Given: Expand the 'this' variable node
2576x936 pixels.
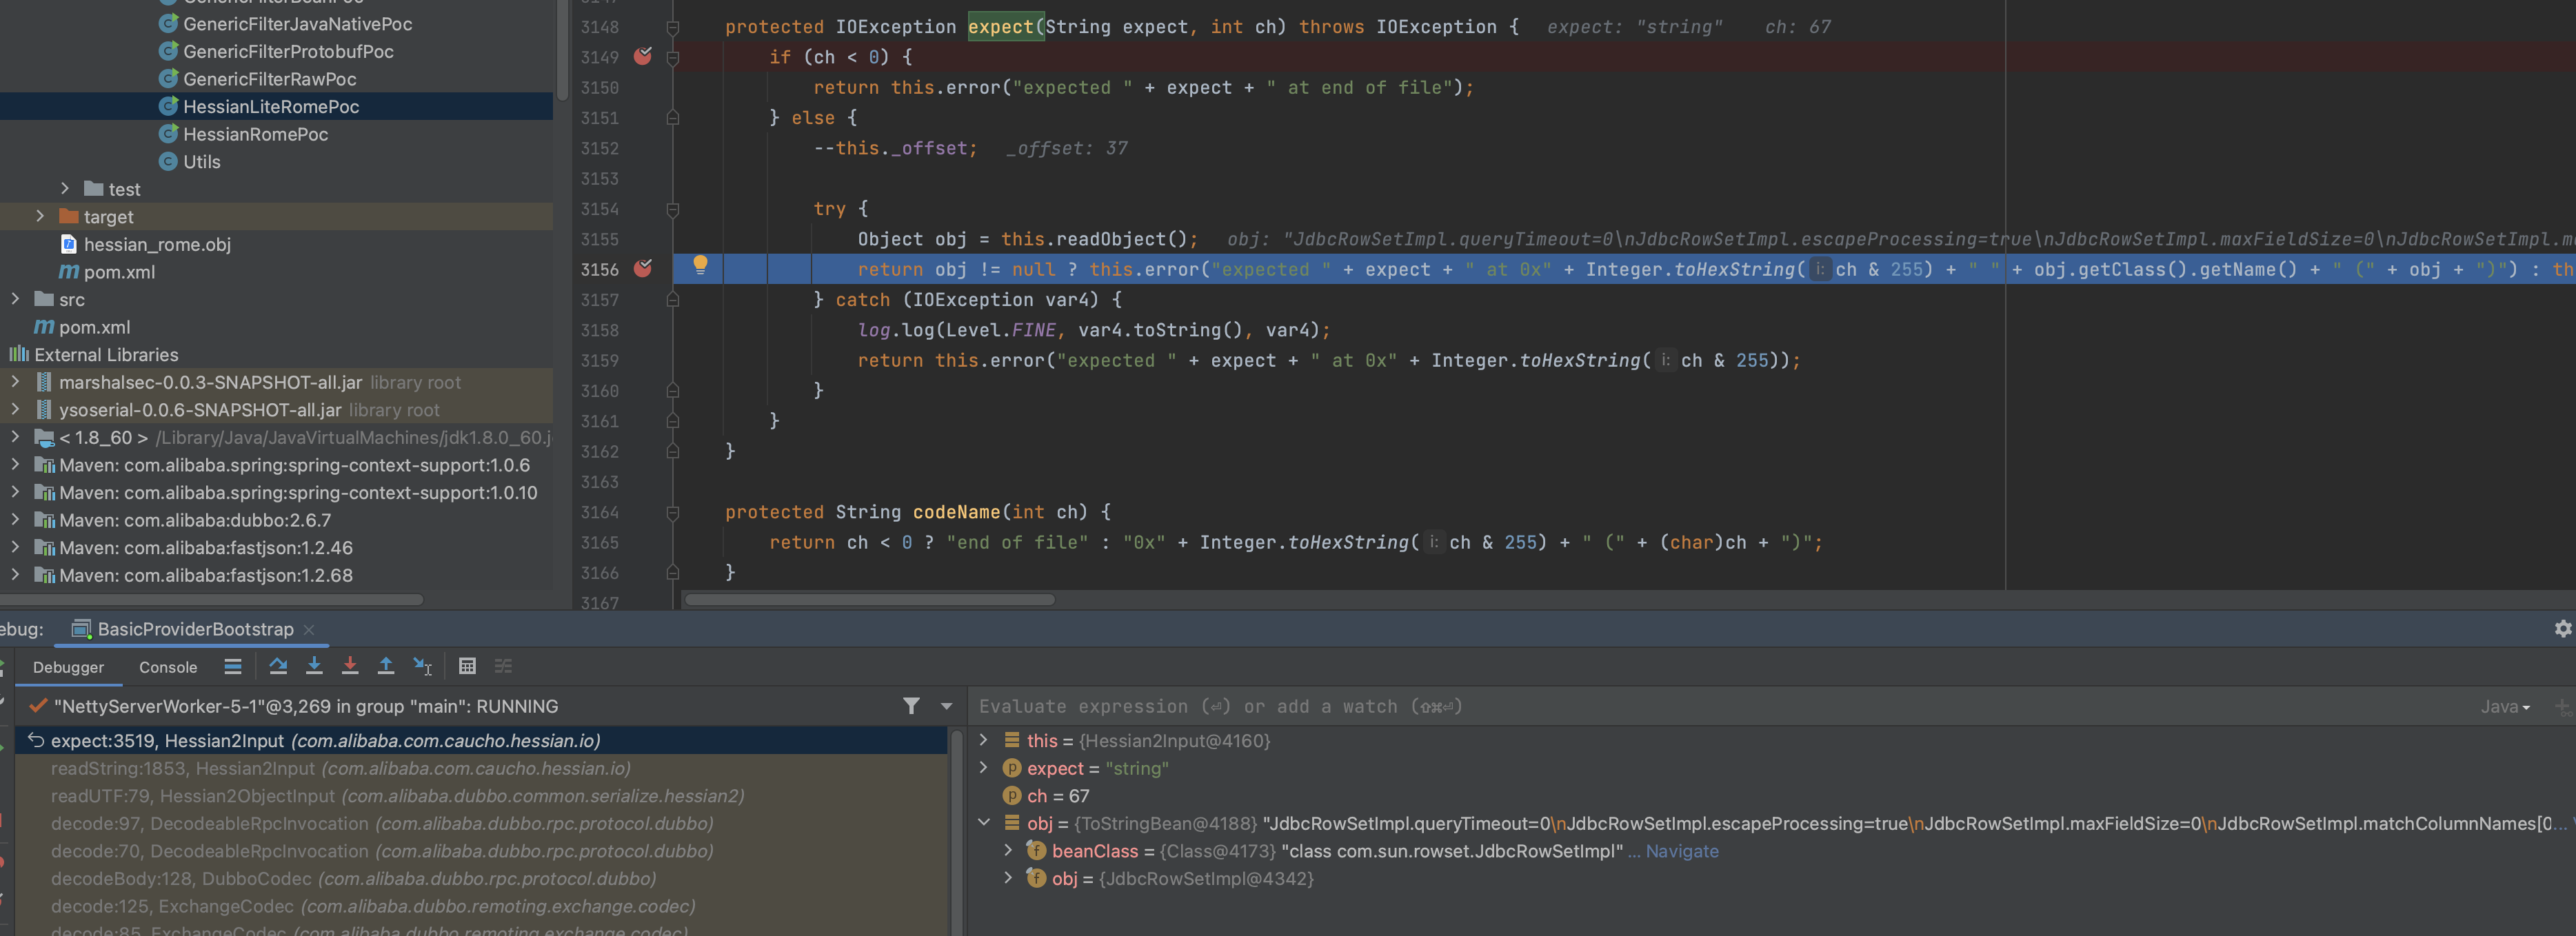Looking at the screenshot, I should pos(984,740).
